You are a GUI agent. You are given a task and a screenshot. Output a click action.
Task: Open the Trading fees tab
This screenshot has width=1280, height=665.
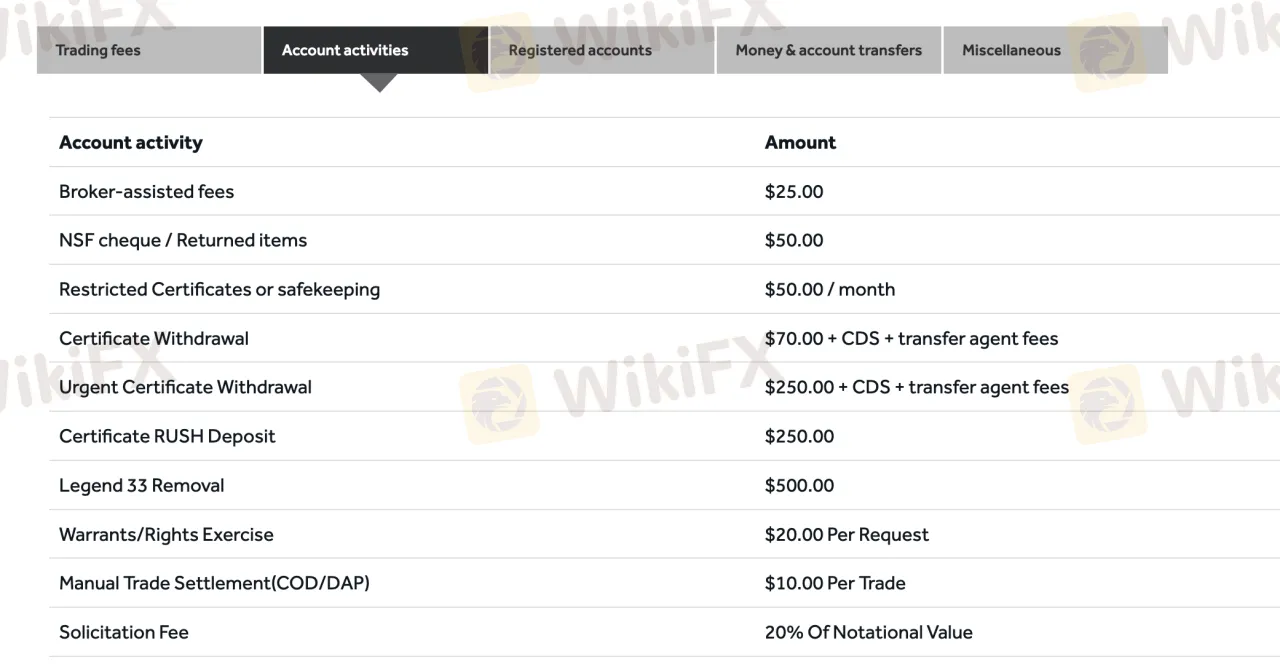tap(149, 50)
